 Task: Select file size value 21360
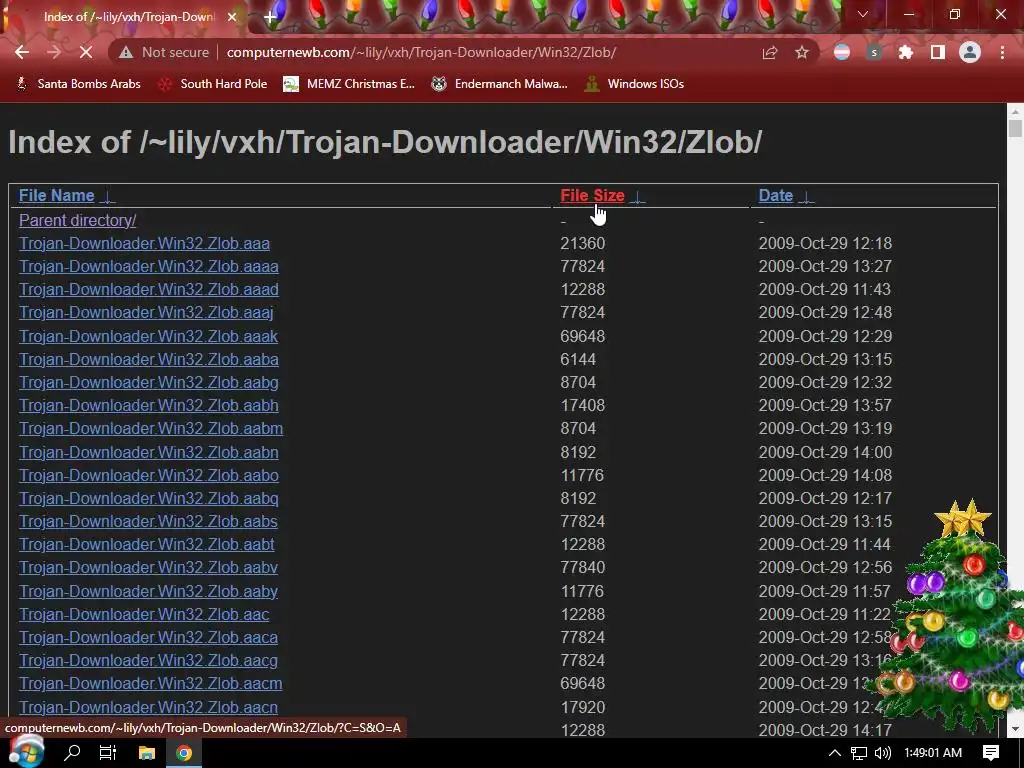click(583, 244)
